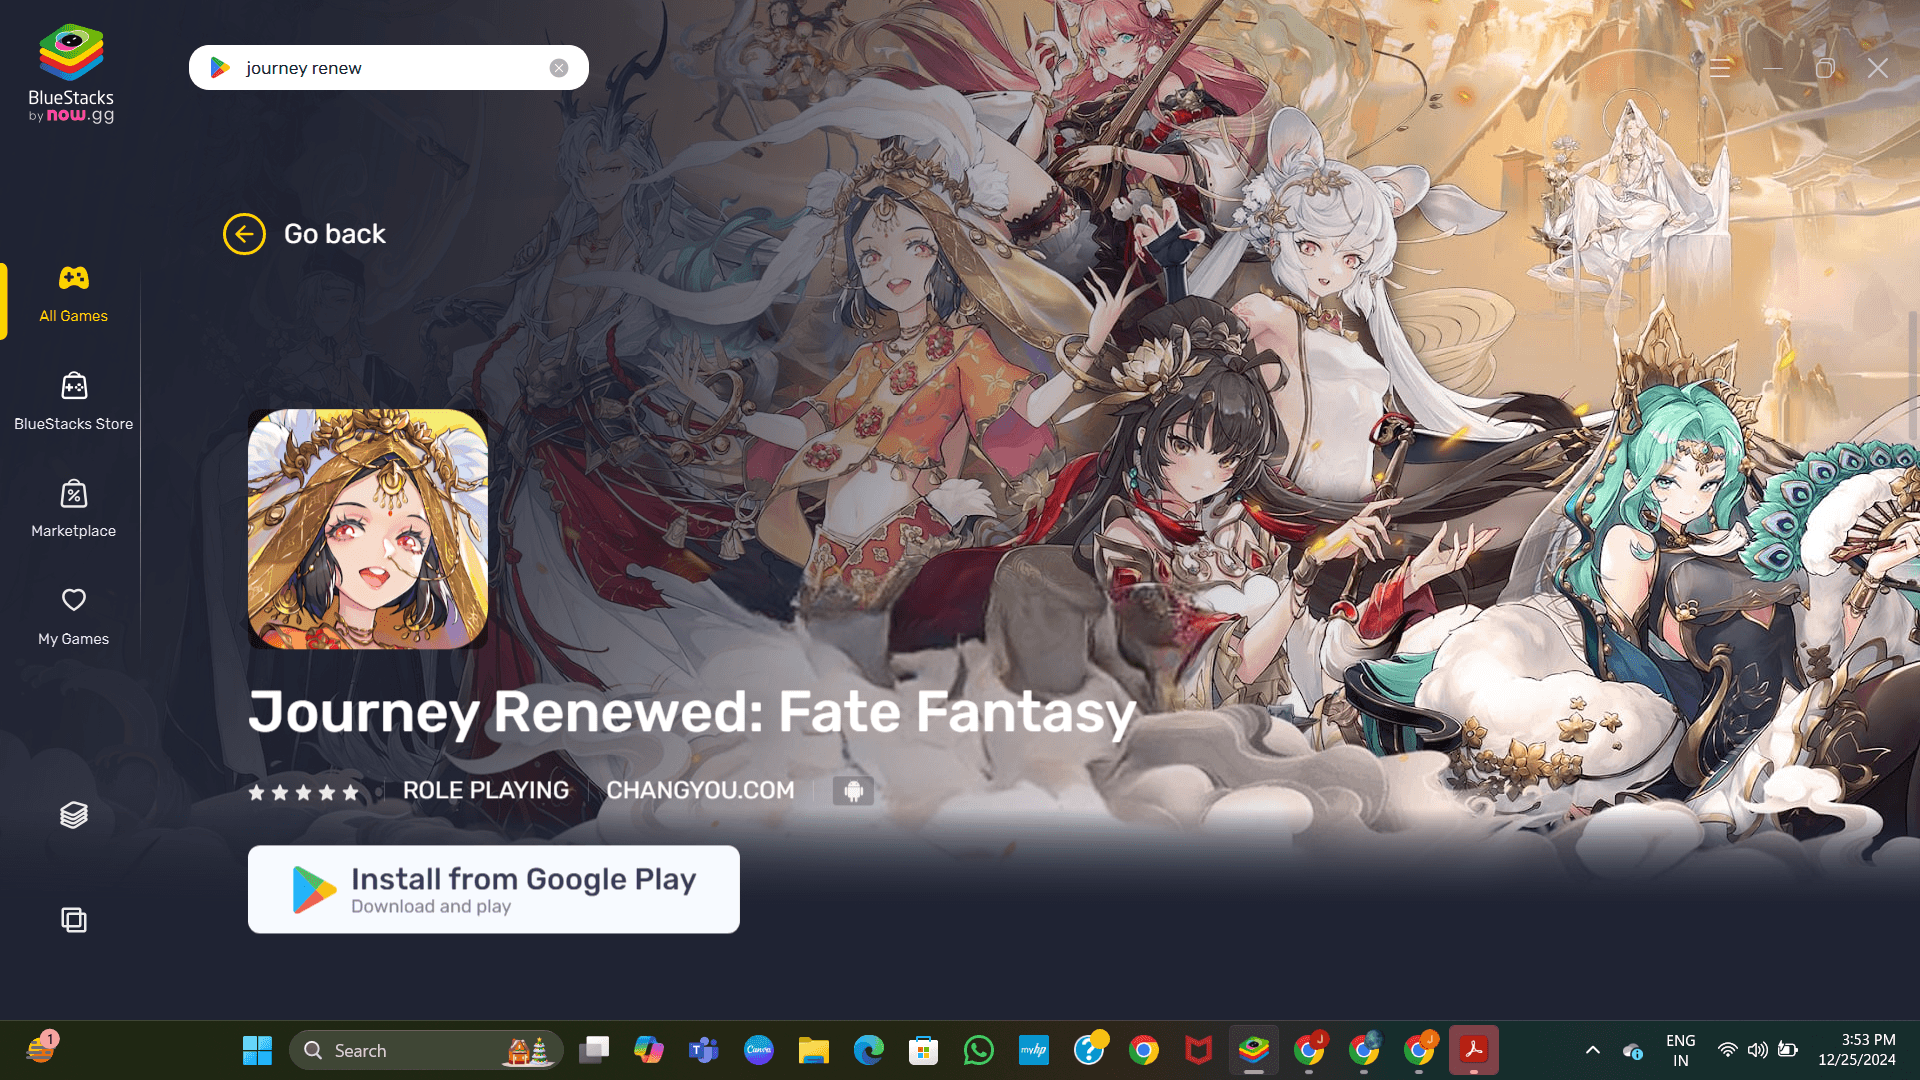Click the Go back label
Screen dimensions: 1920x1080
[x=335, y=234]
